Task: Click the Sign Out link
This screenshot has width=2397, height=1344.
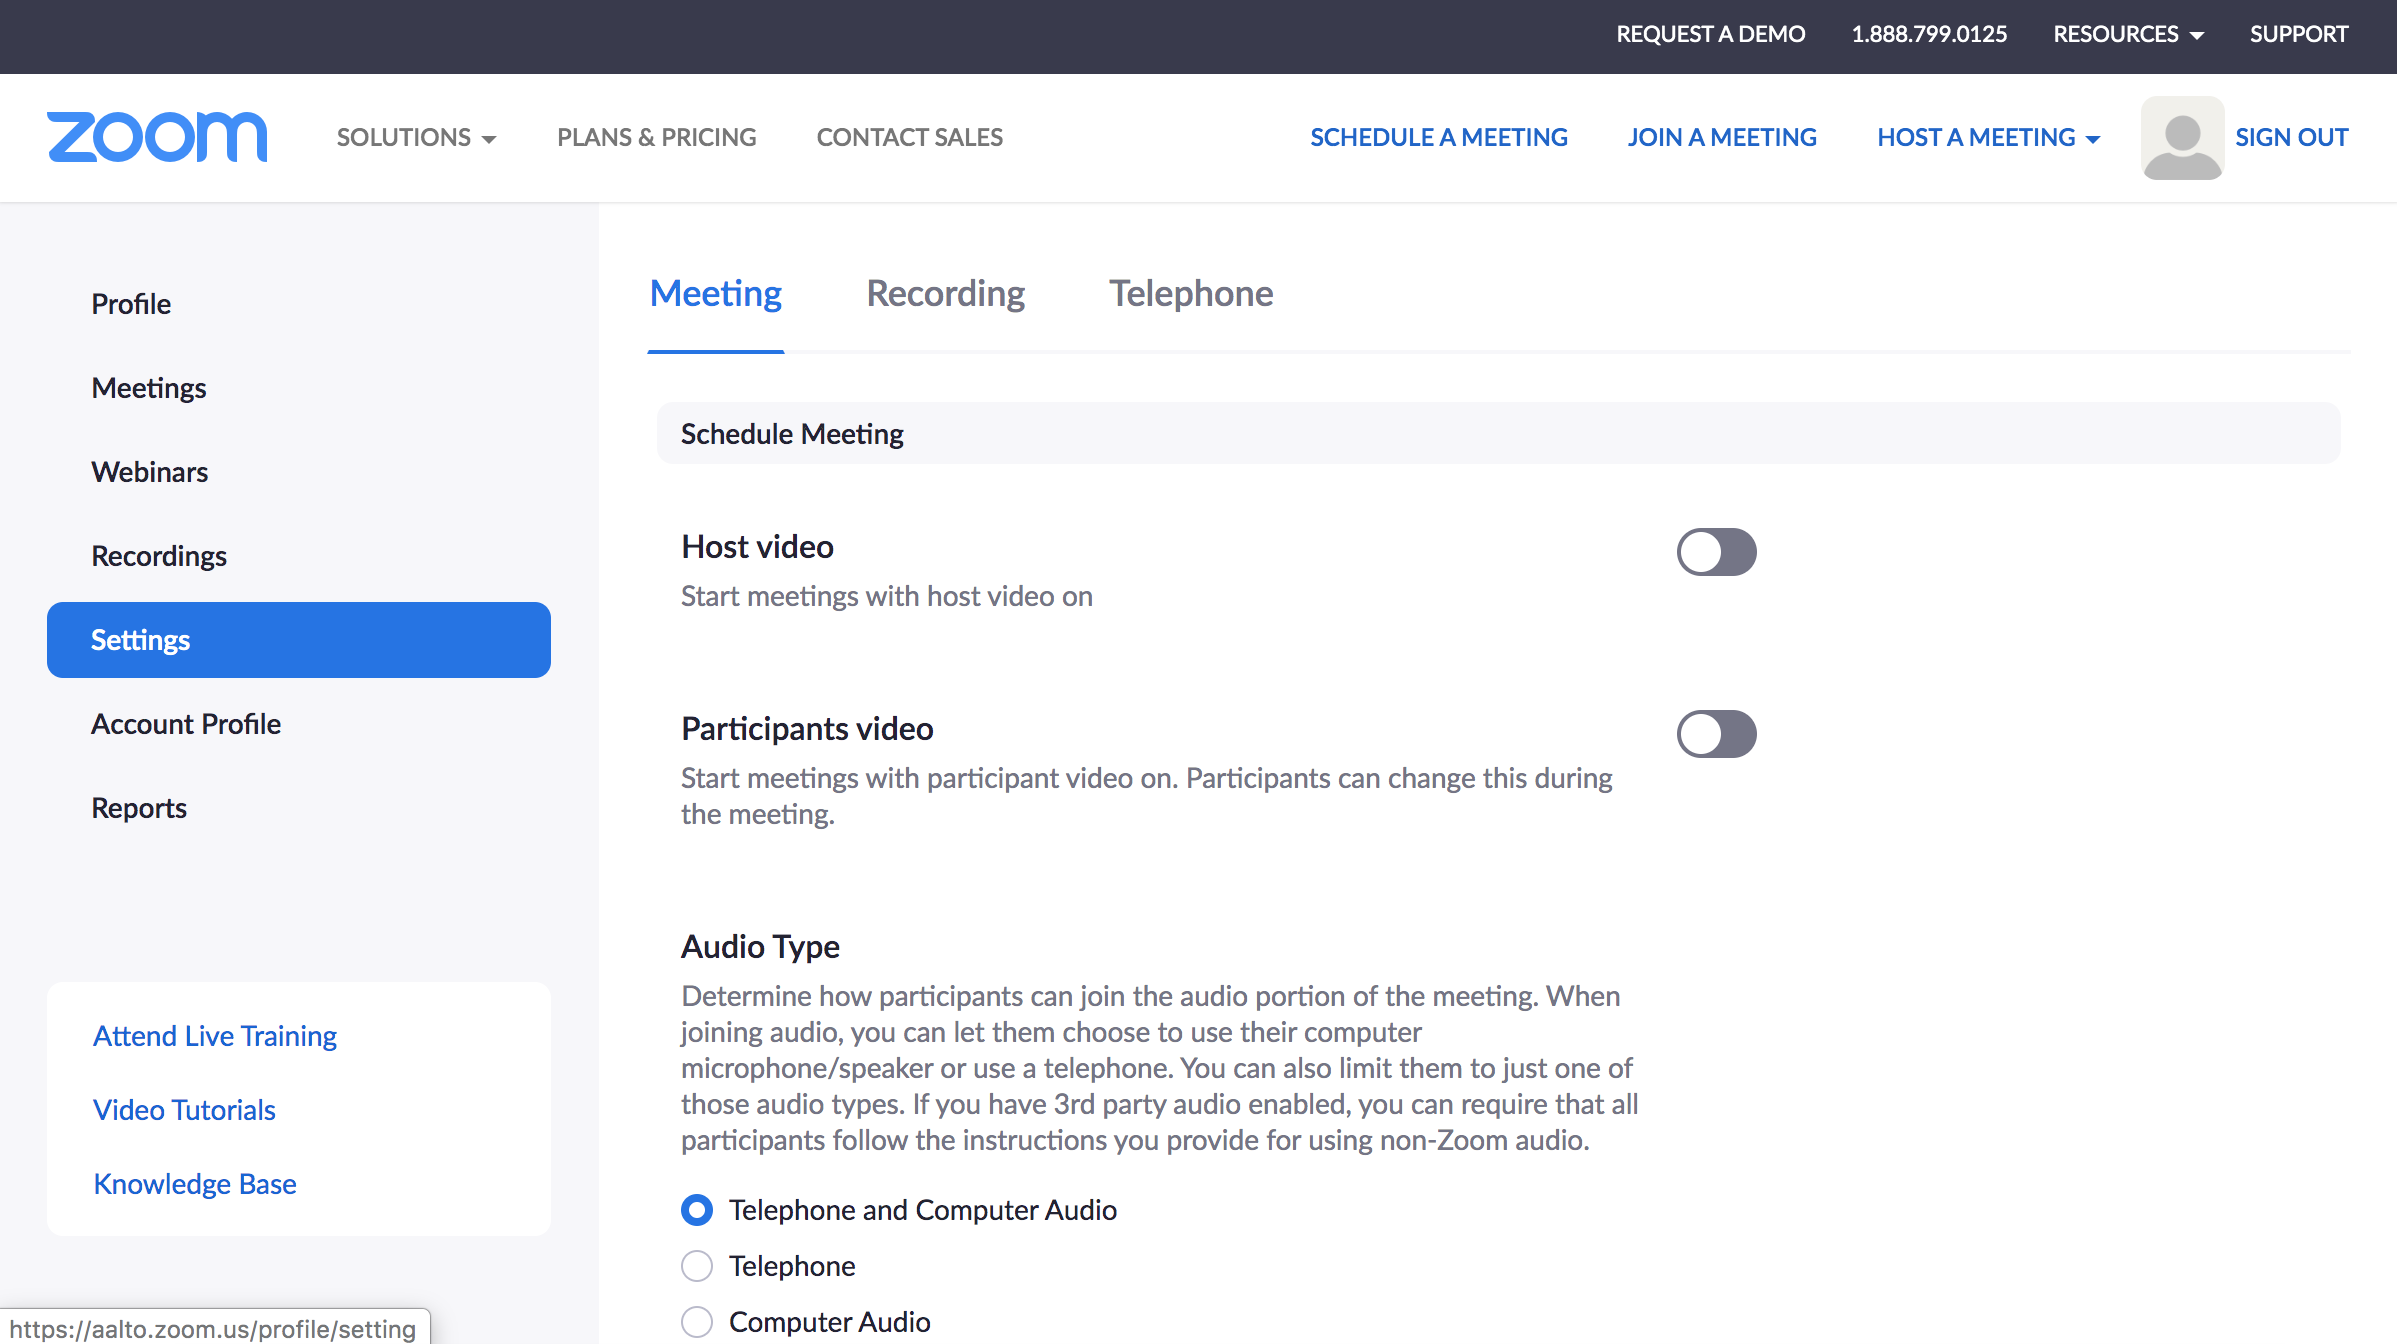Action: point(2291,137)
